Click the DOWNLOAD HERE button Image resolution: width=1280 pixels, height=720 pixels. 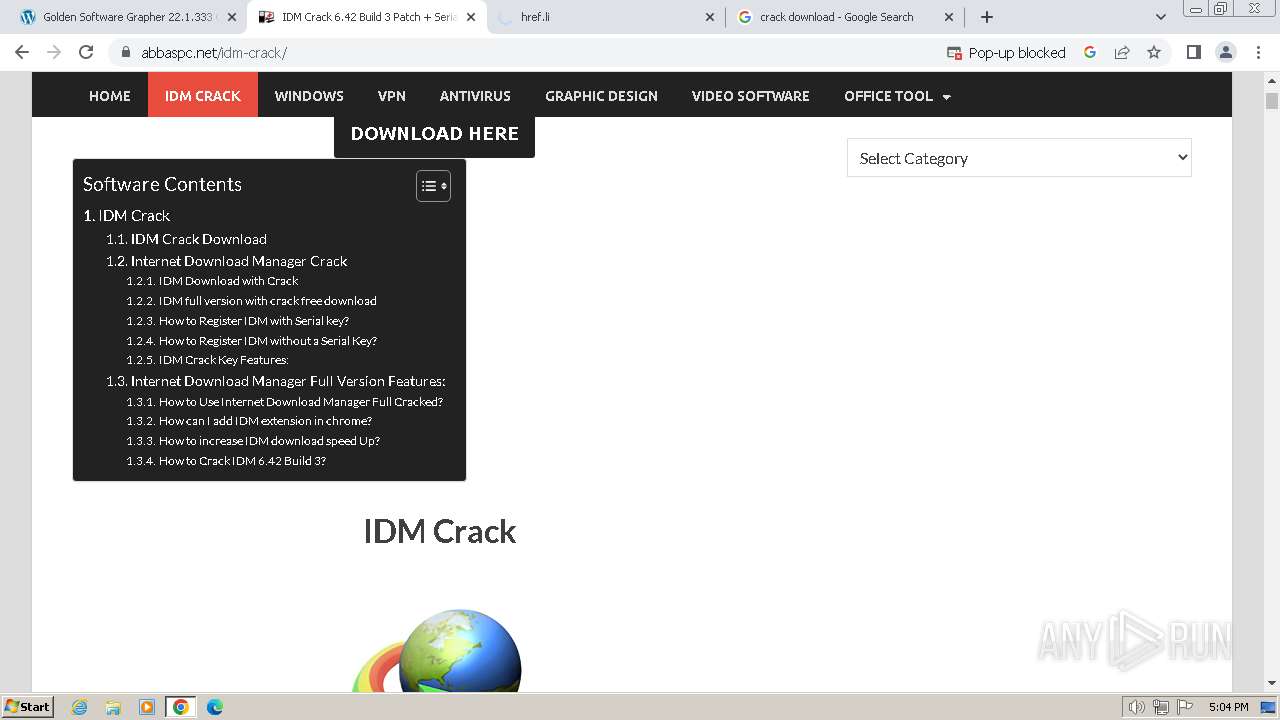[434, 134]
